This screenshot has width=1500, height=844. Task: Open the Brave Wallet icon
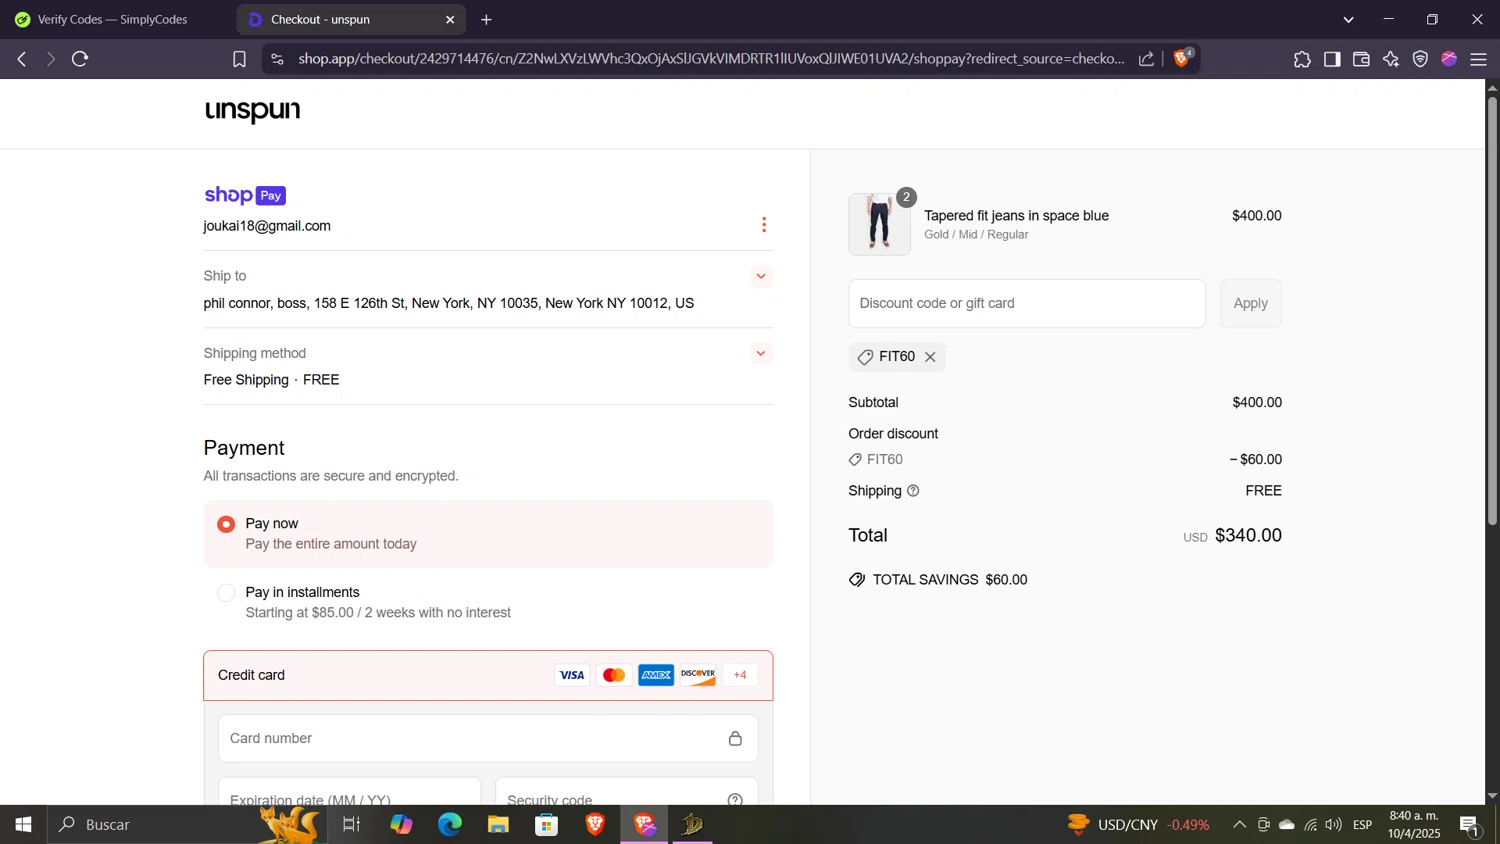tap(1361, 59)
